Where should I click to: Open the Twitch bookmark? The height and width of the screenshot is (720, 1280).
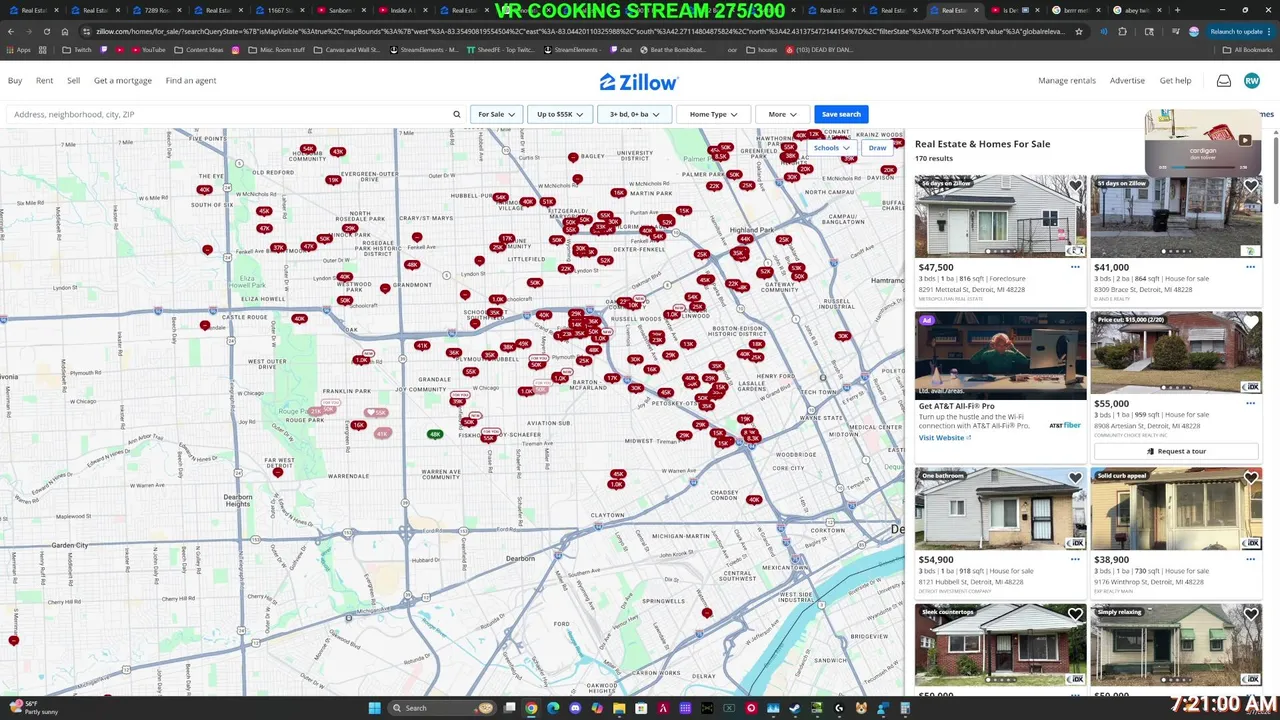click(77, 49)
